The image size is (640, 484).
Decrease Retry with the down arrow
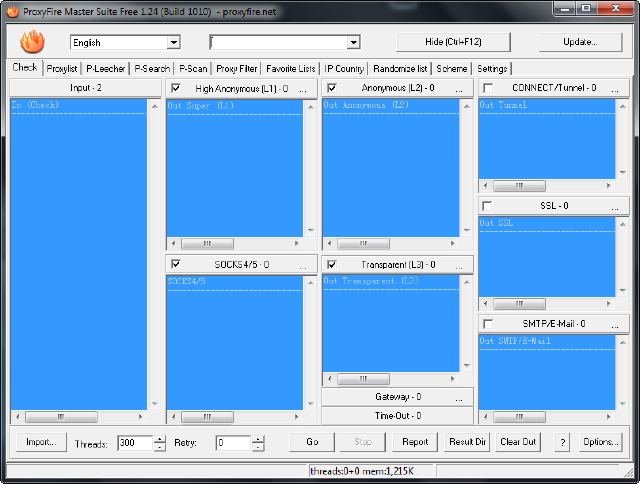point(258,447)
